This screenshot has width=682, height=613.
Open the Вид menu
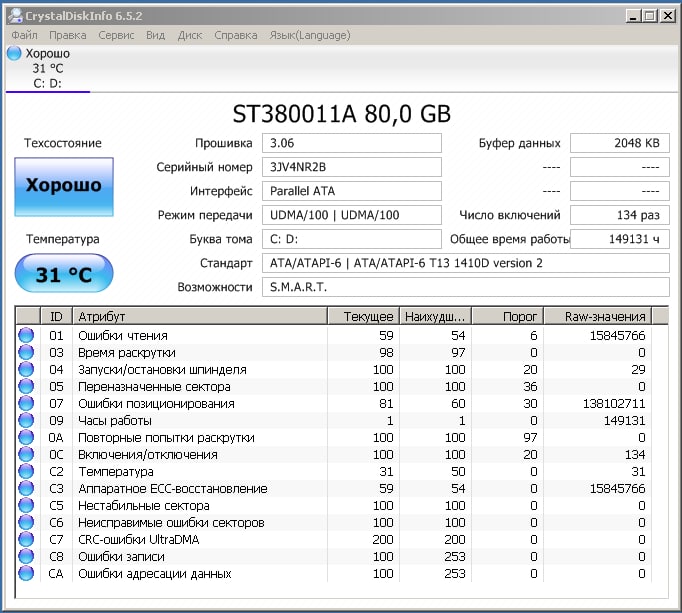click(x=155, y=35)
